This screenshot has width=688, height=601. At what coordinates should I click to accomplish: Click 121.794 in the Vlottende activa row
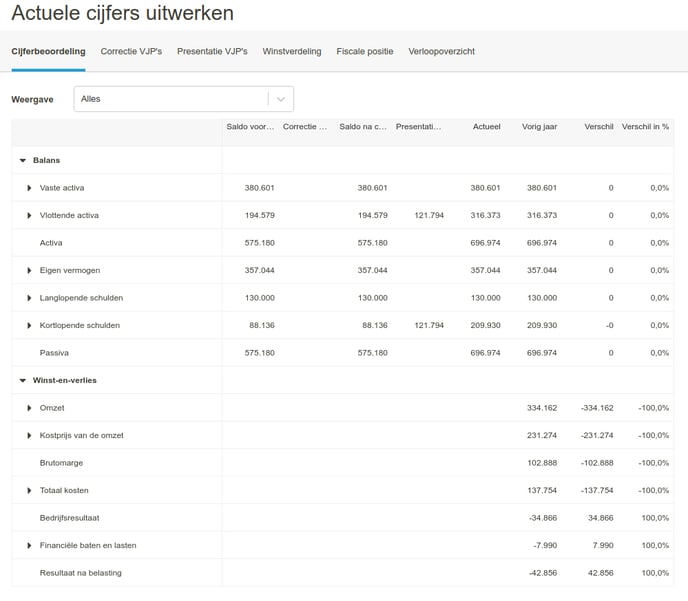click(x=429, y=215)
